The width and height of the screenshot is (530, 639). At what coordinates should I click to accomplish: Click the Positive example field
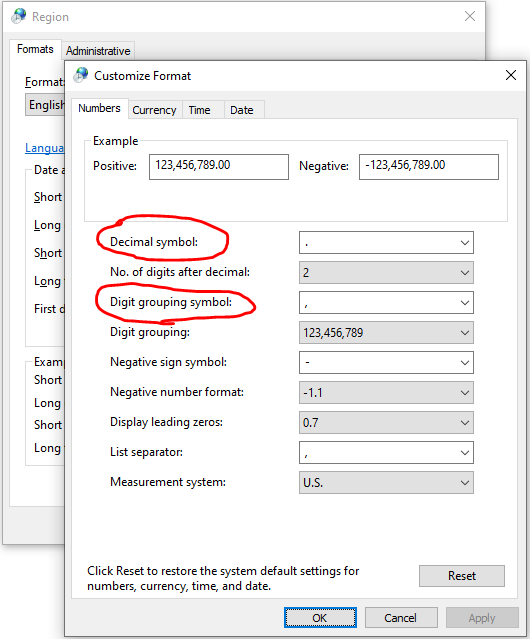coord(219,167)
